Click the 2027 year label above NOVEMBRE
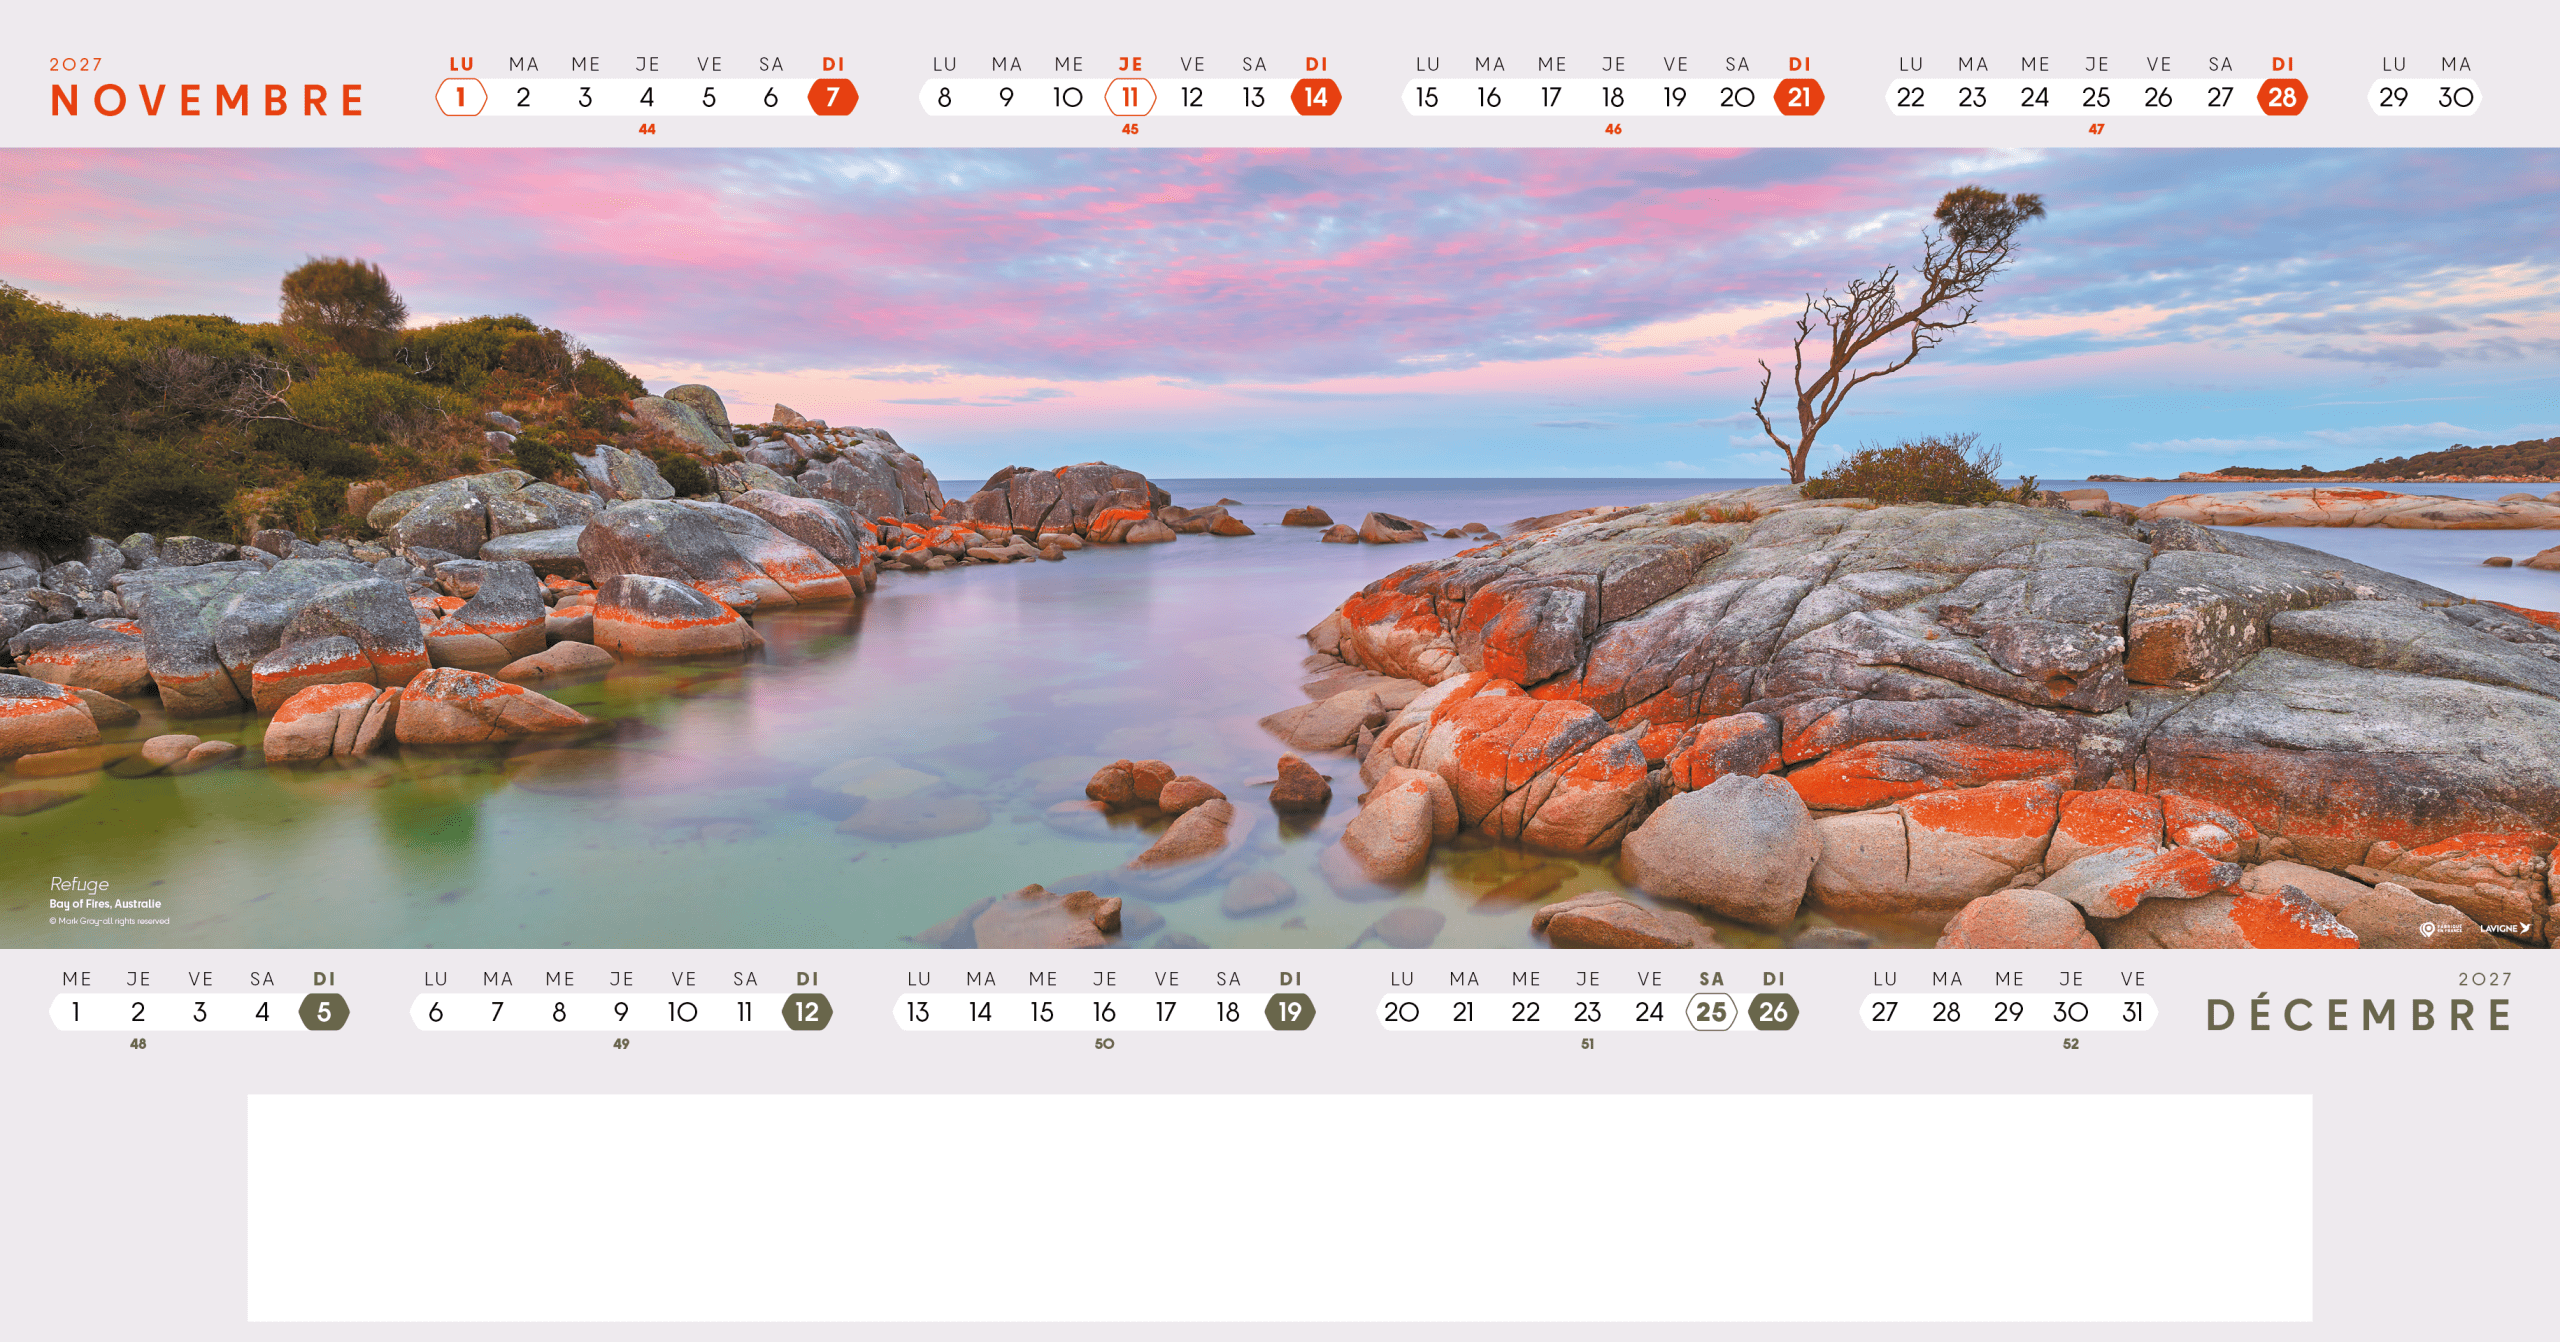The height and width of the screenshot is (1342, 2560). [76, 64]
